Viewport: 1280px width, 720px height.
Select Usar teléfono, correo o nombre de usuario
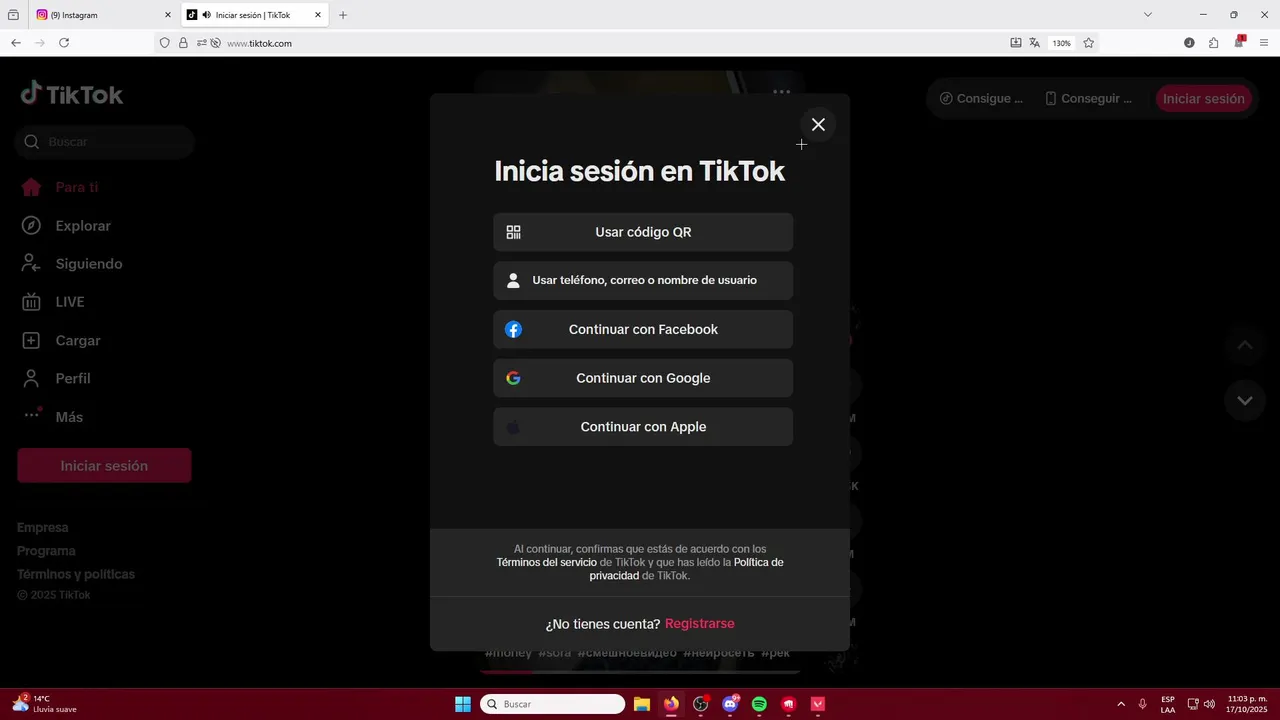click(643, 280)
